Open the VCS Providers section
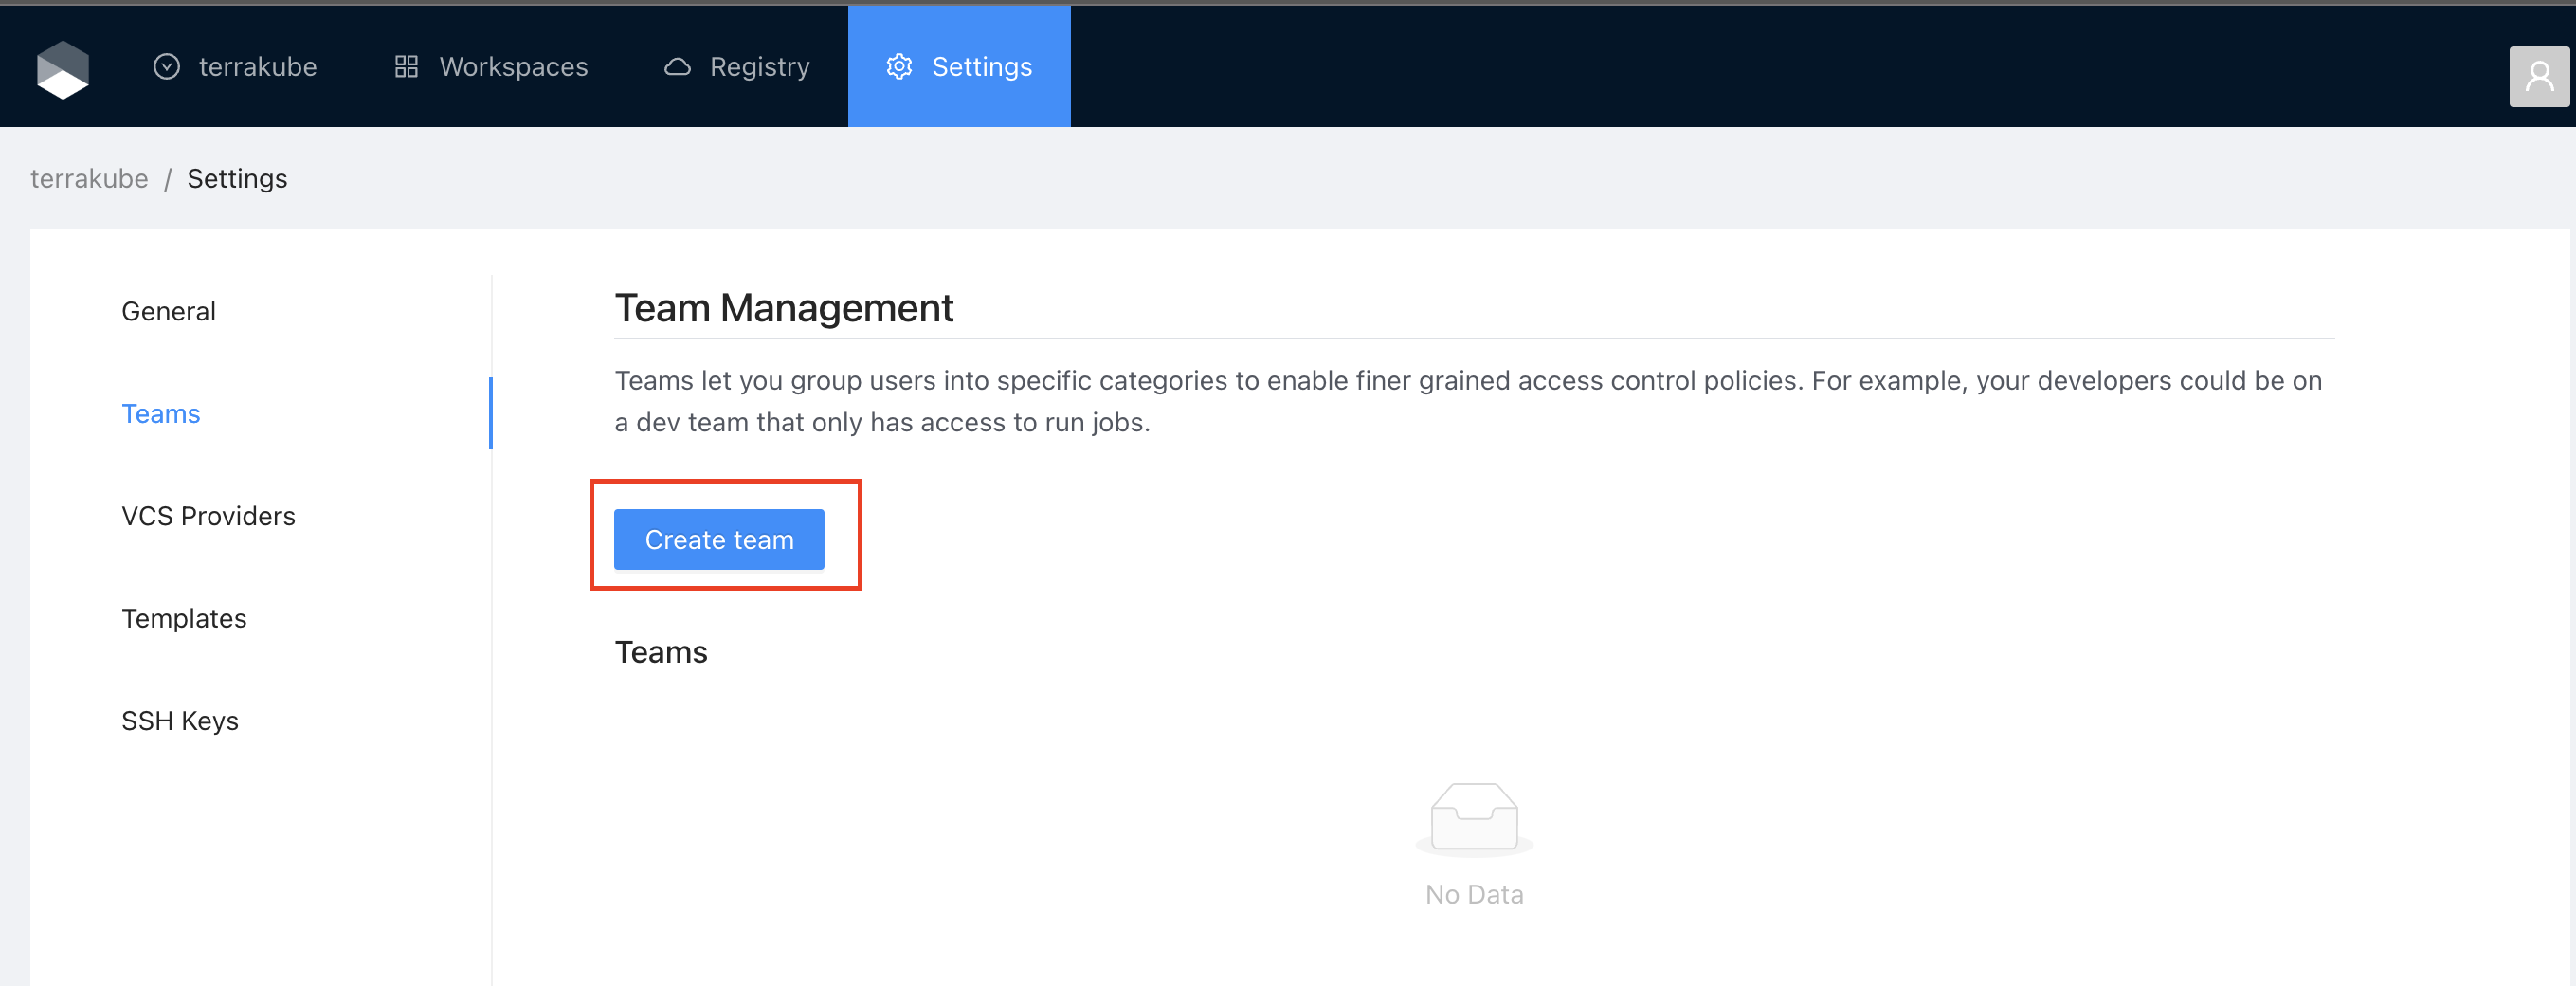This screenshot has height=986, width=2576. pos(208,516)
